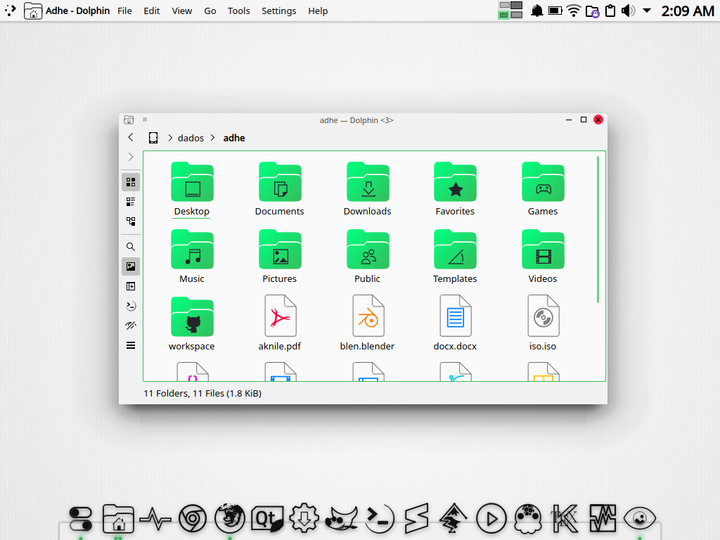Screen dimensions: 720x540
Task: Open the Help menu
Action: pos(318,11)
